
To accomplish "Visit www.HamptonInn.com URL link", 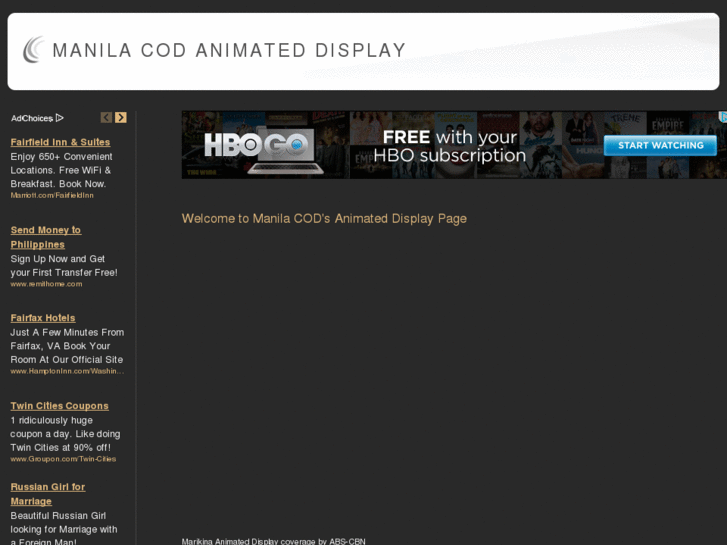I will 67,371.
